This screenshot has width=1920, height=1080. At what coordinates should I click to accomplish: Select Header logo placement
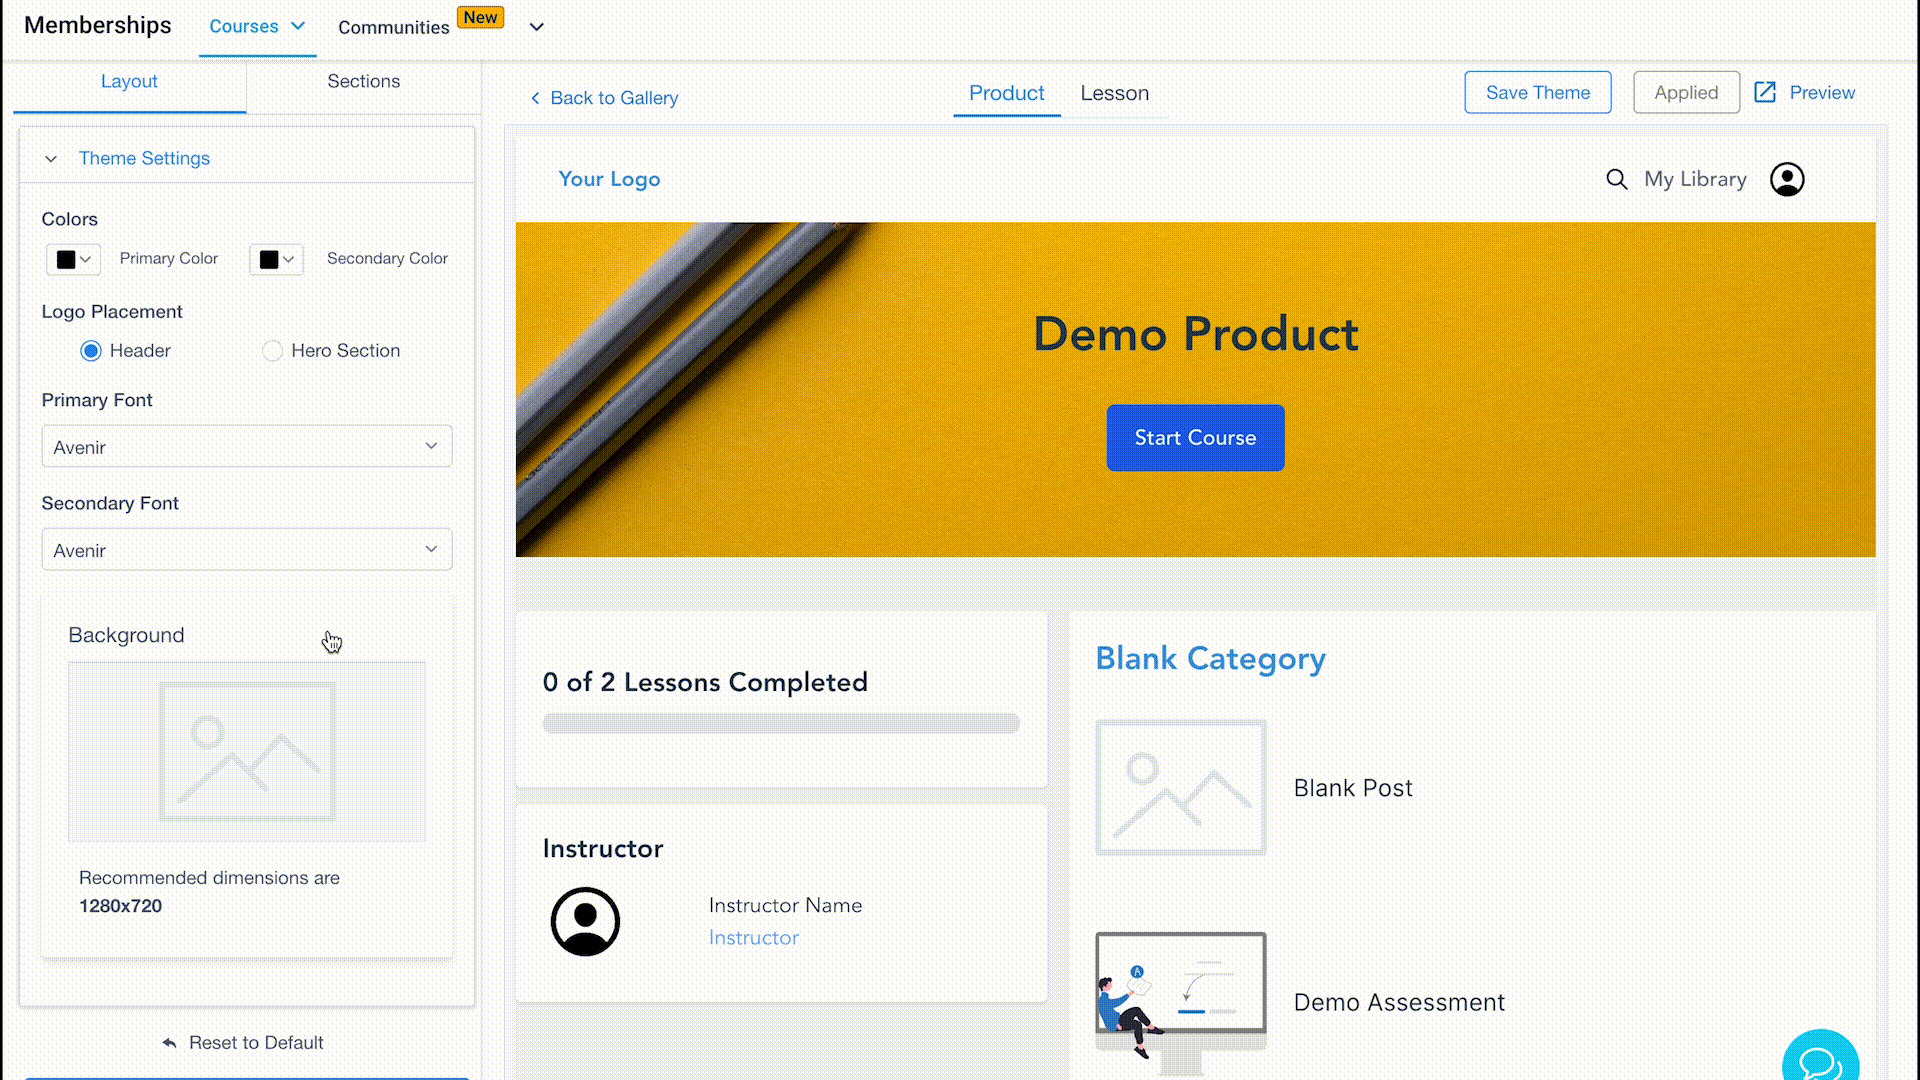91,351
